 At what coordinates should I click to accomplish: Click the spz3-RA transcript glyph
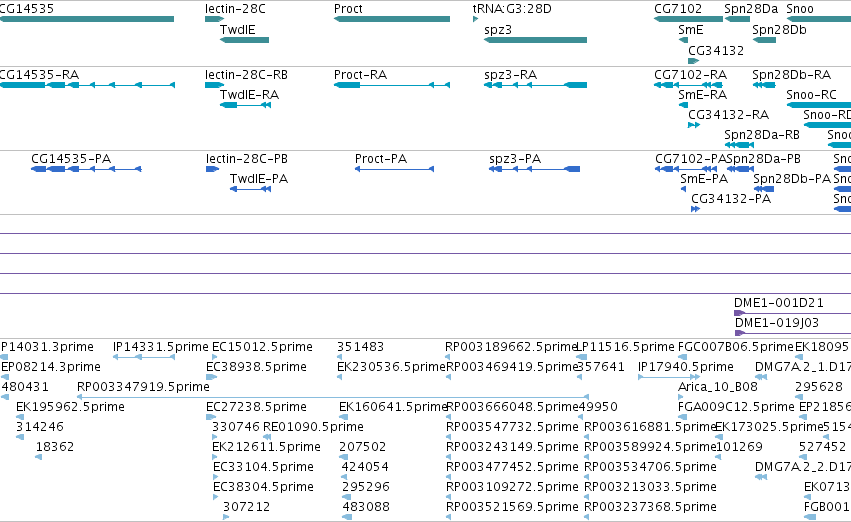(x=535, y=85)
